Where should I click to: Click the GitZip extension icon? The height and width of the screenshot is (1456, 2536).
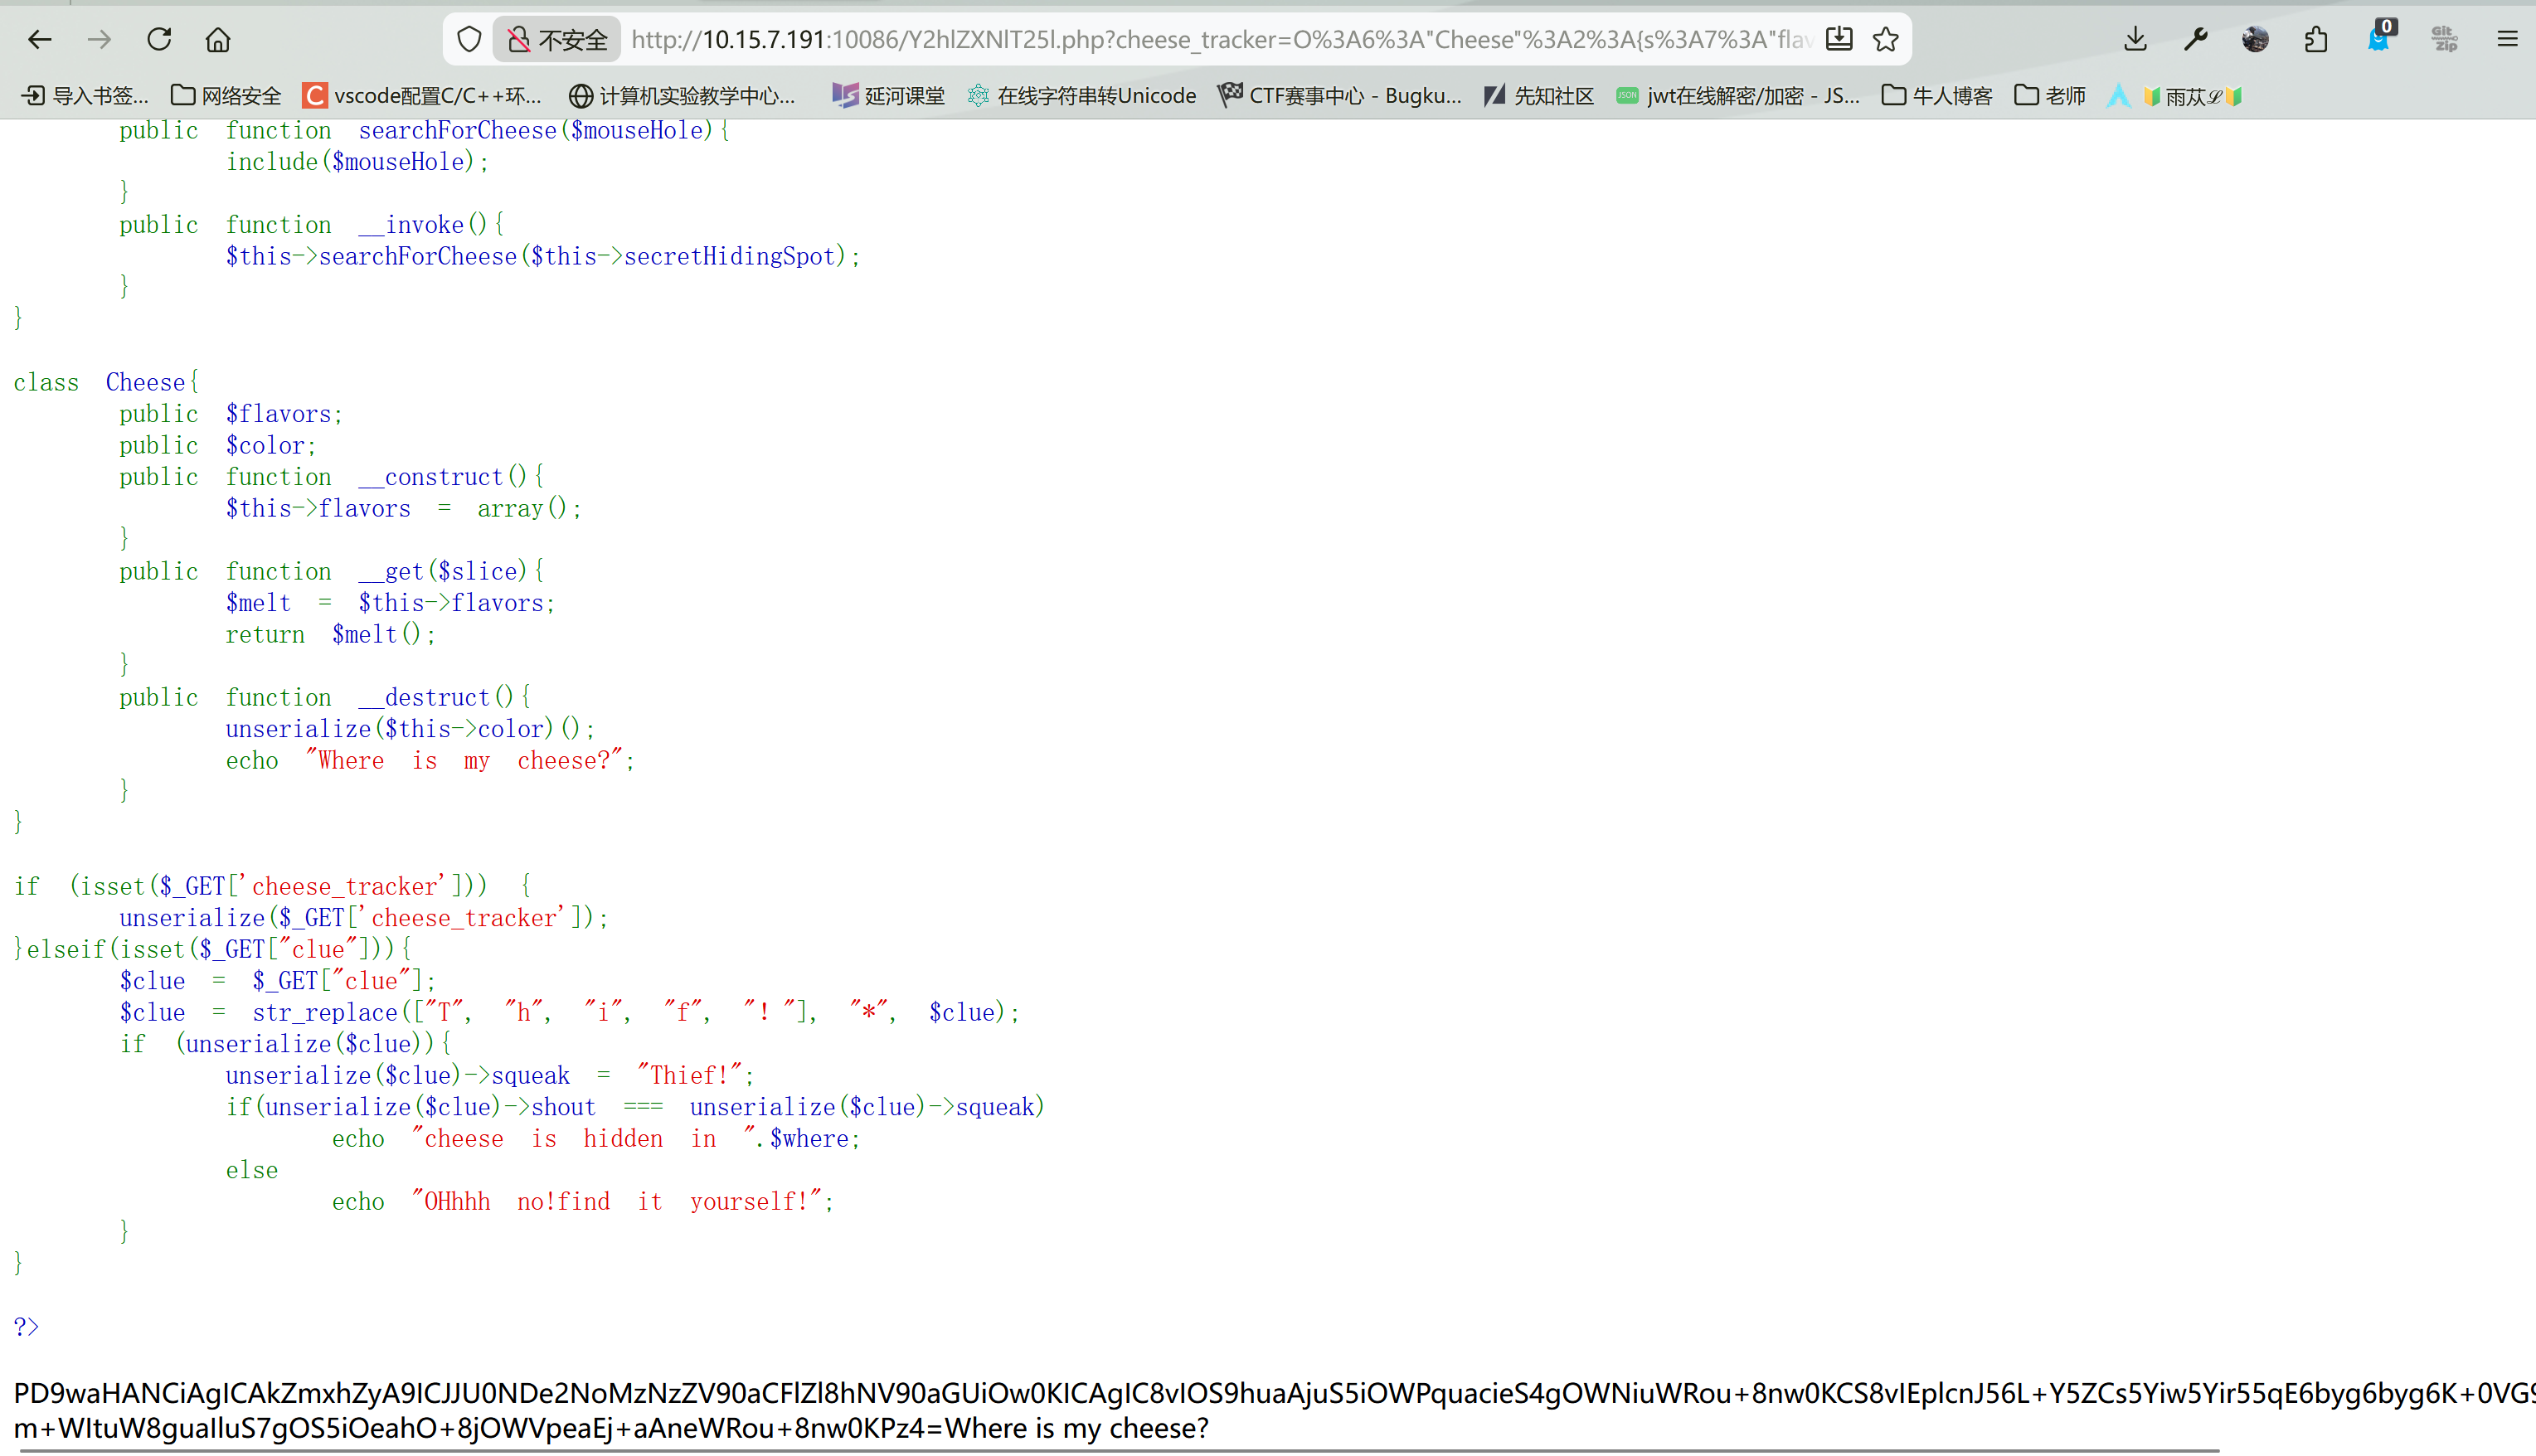2444,40
